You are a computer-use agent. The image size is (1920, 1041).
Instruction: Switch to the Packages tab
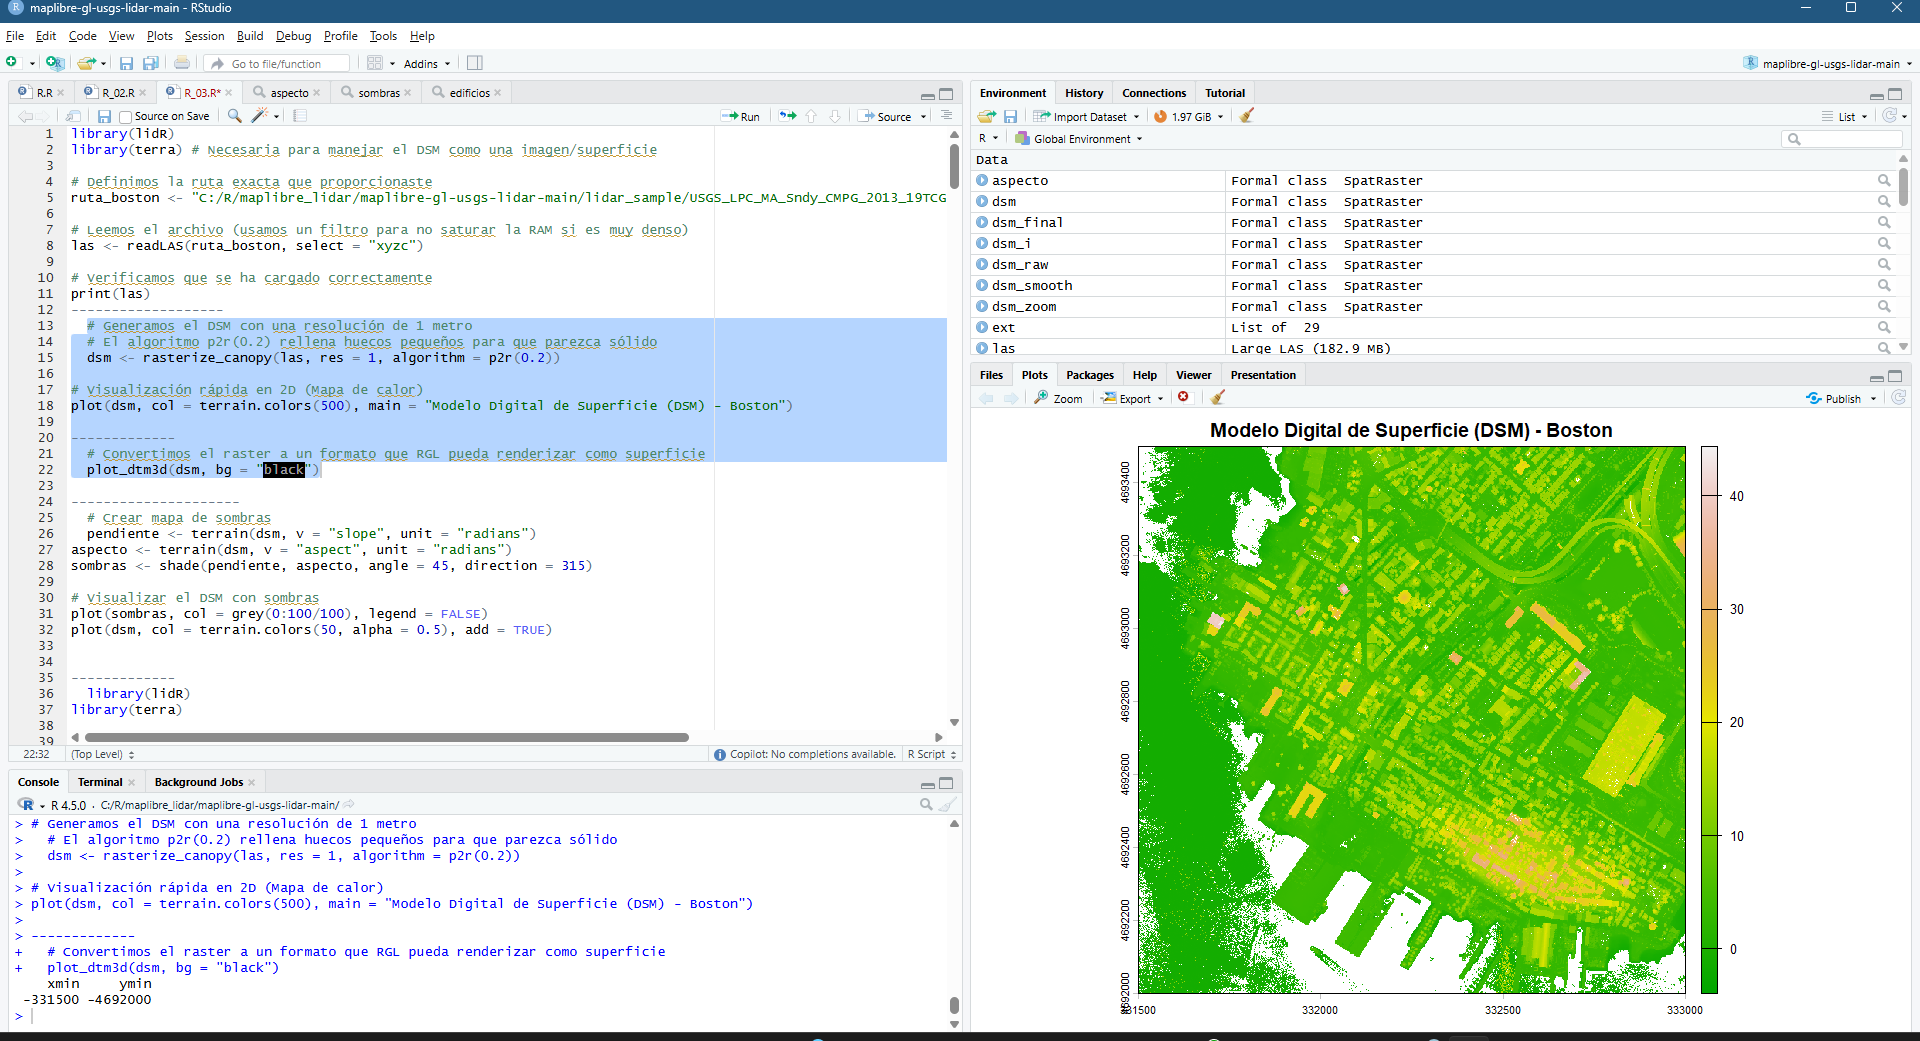(x=1089, y=375)
